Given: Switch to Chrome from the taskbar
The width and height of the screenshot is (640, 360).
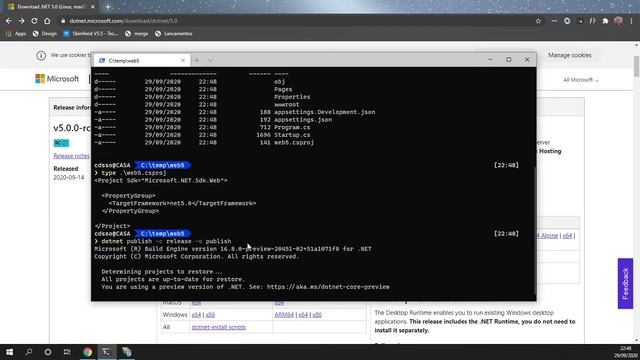Looking at the screenshot, I should coord(87,352).
